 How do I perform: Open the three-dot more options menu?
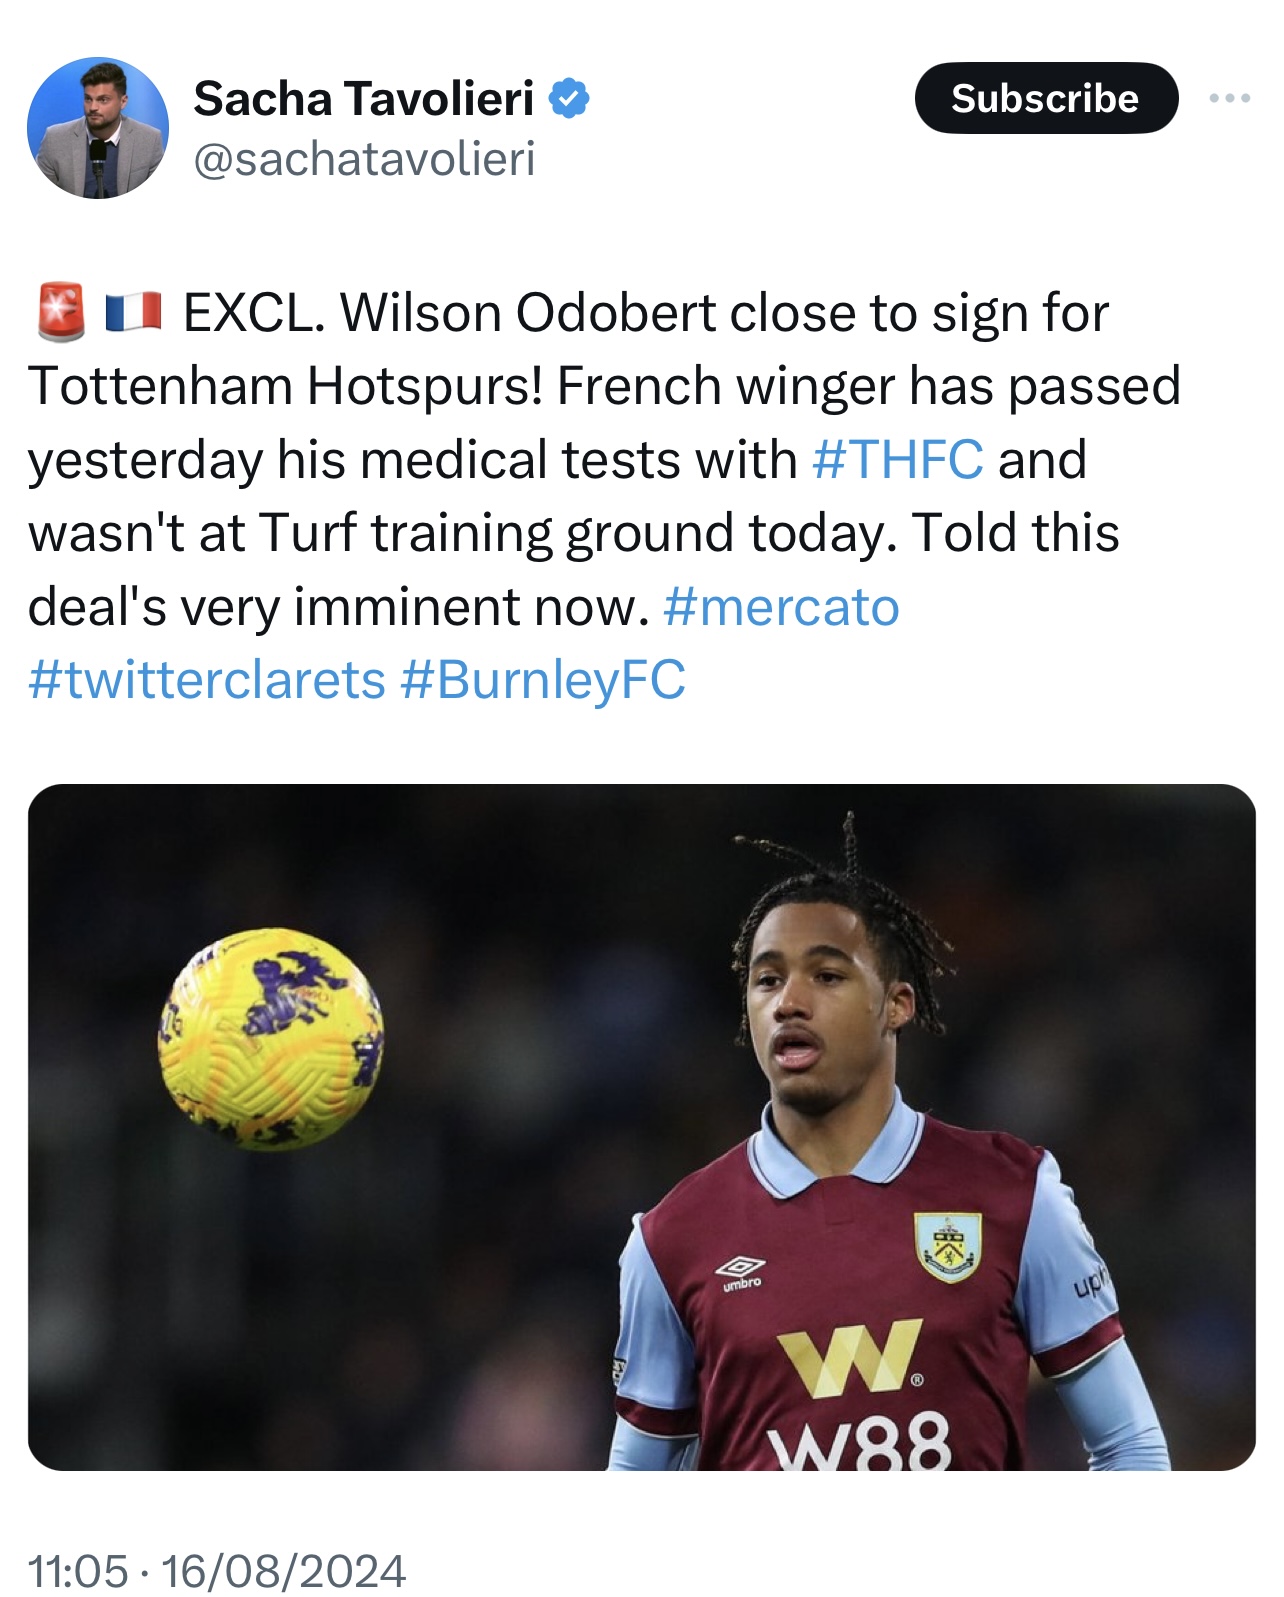coord(1229,98)
